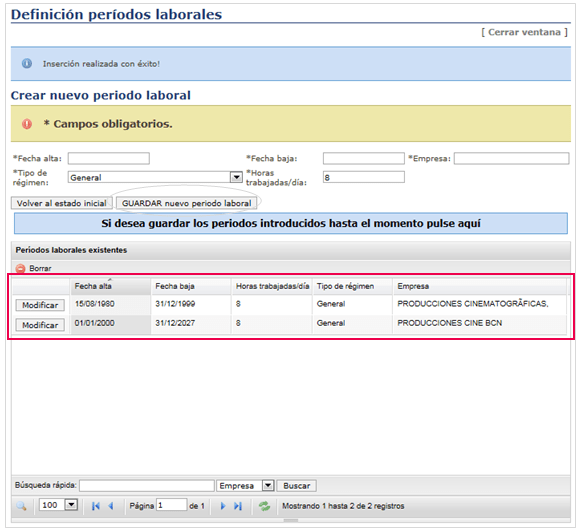Go to next page arrow
582x532 pixels.
(x=223, y=506)
